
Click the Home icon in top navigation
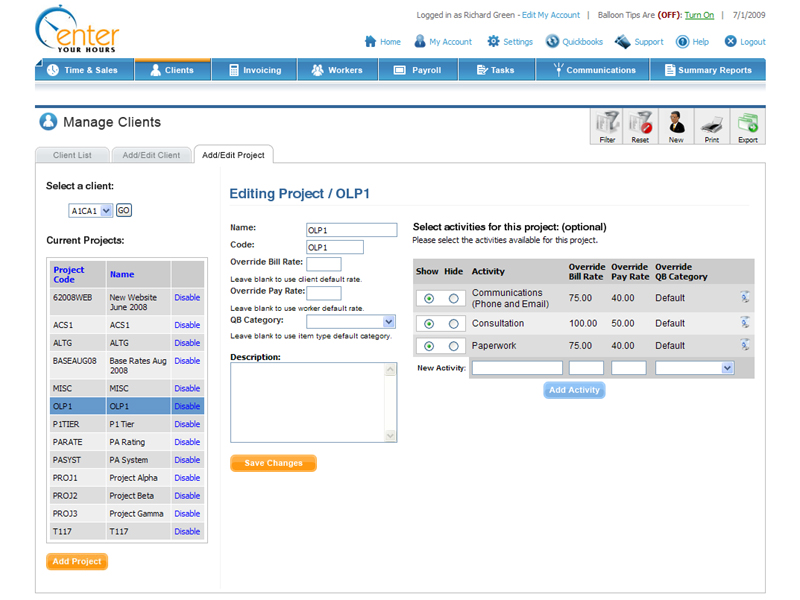(370, 42)
